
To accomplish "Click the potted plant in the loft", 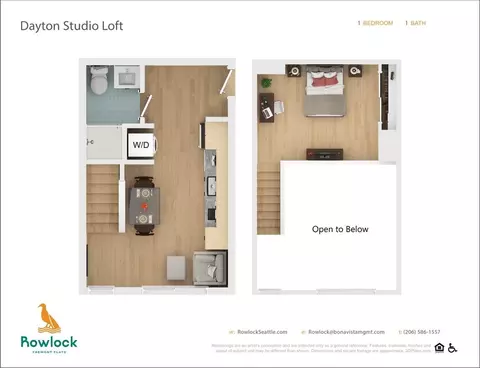I will [266, 83].
